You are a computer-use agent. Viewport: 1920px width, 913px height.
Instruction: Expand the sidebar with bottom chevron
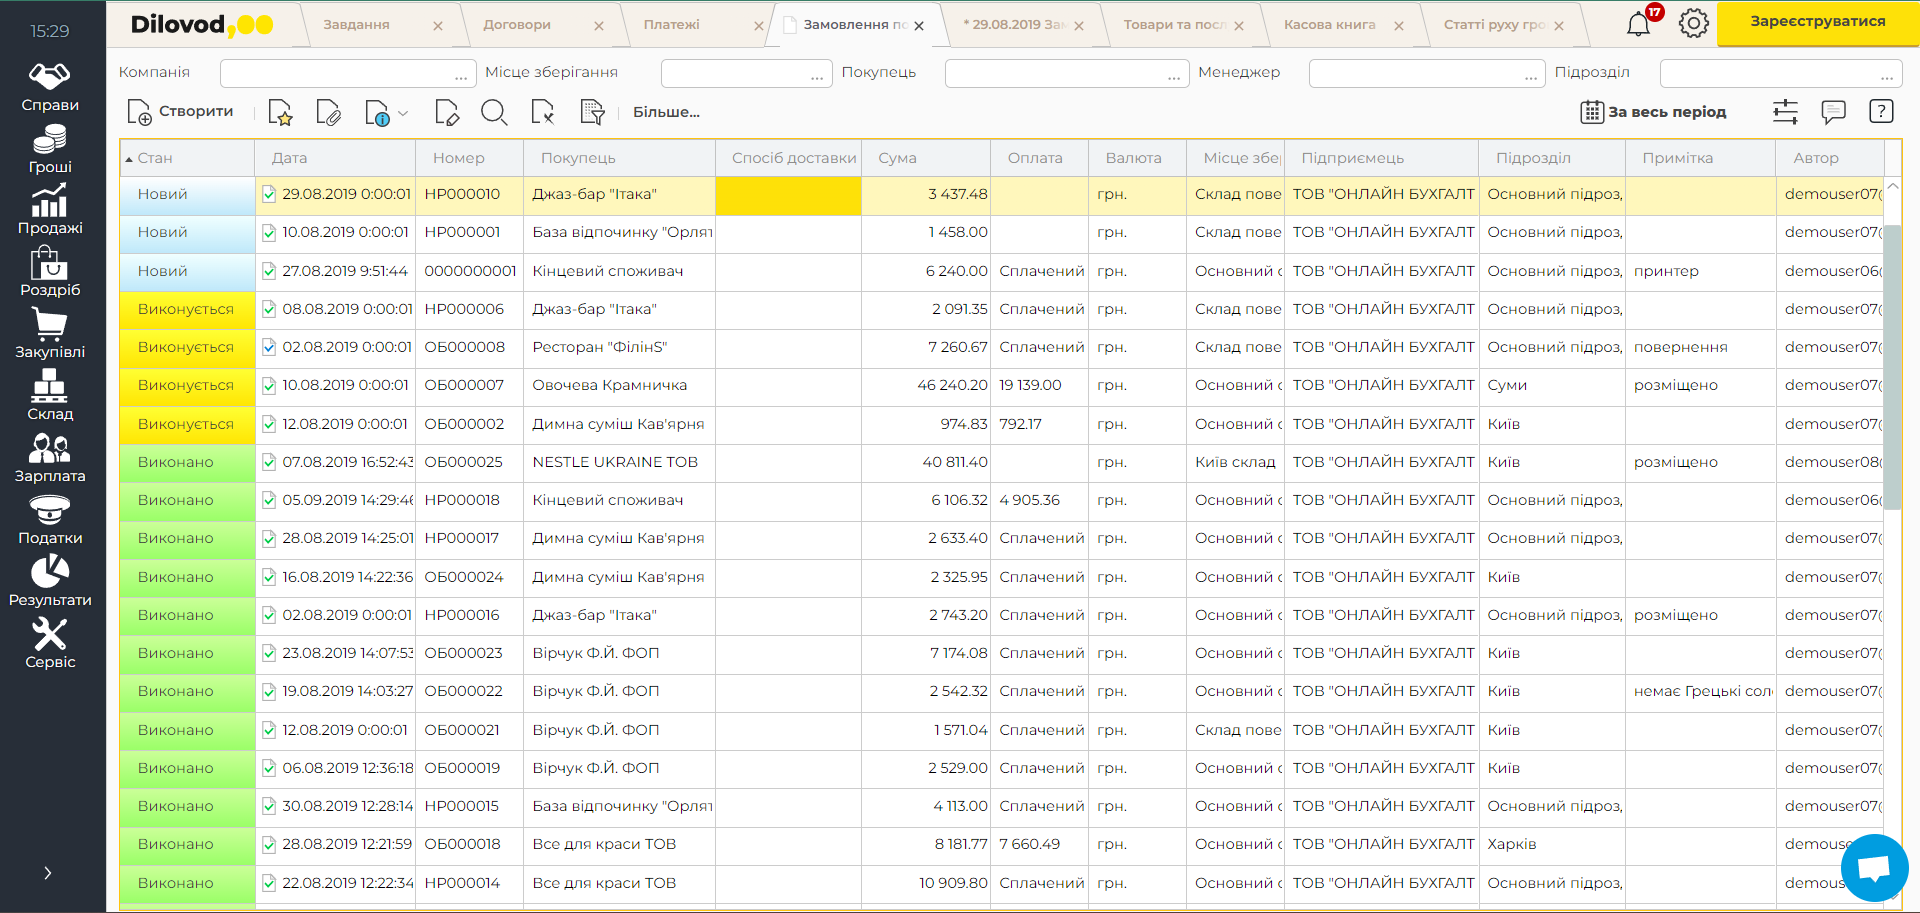tap(48, 873)
